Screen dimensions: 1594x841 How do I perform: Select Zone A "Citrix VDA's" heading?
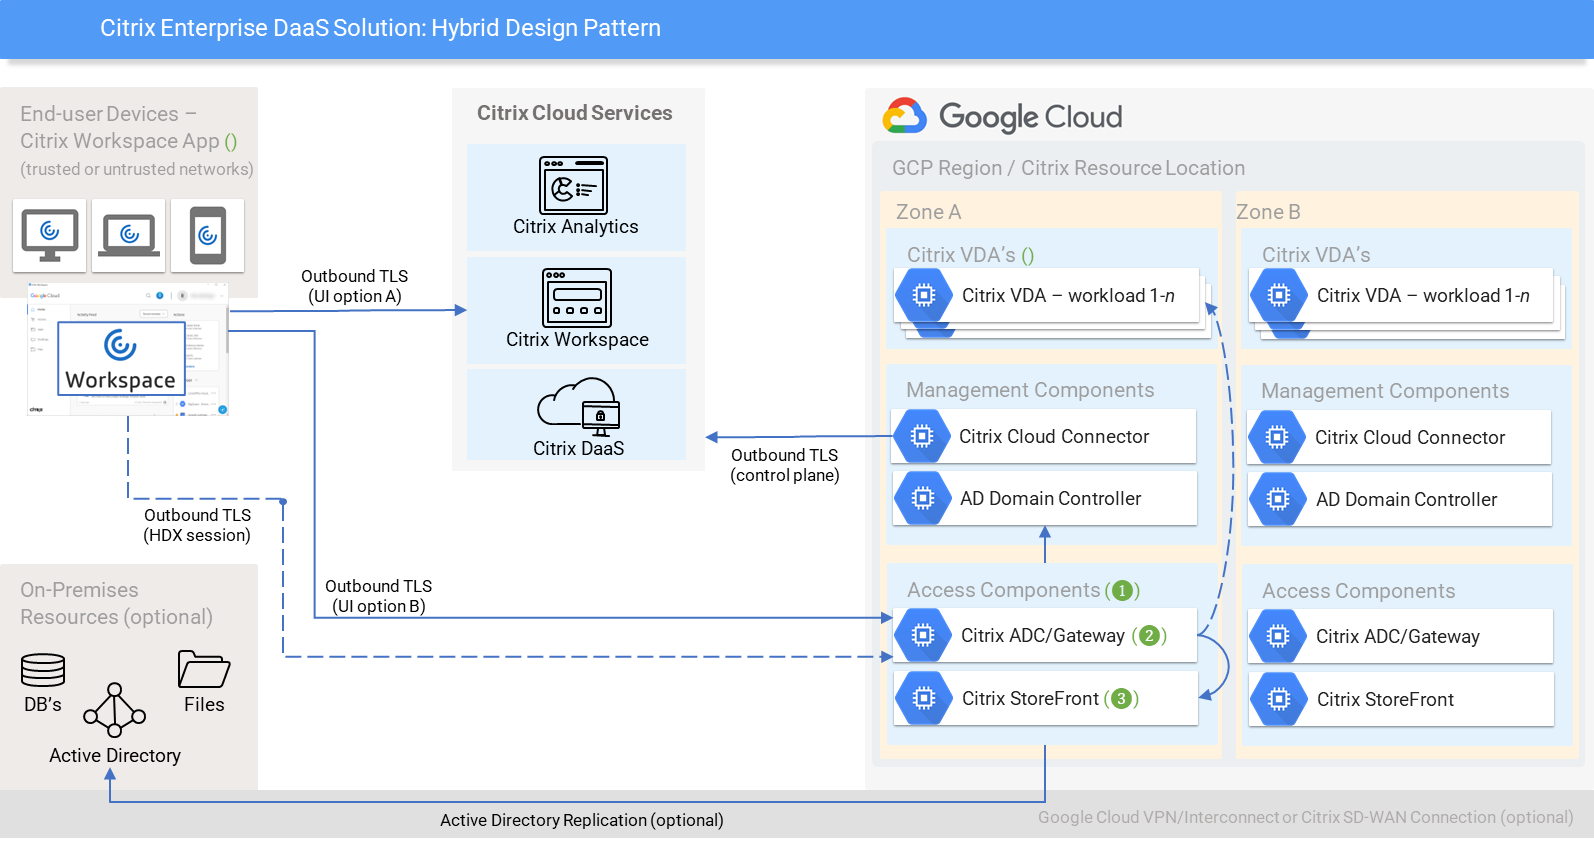pos(961,255)
